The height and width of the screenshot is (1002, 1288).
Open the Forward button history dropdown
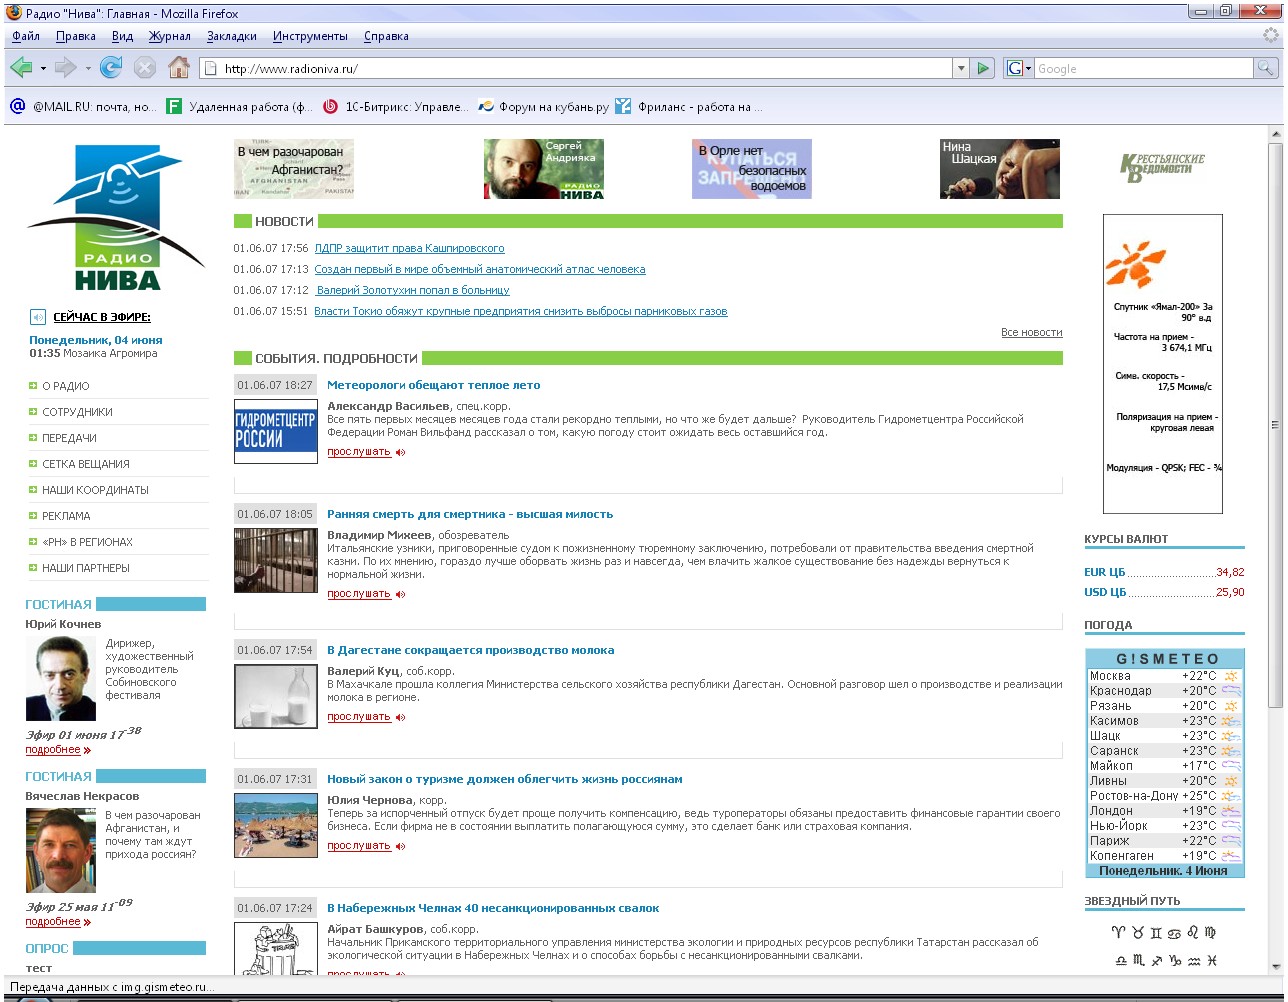[x=88, y=68]
